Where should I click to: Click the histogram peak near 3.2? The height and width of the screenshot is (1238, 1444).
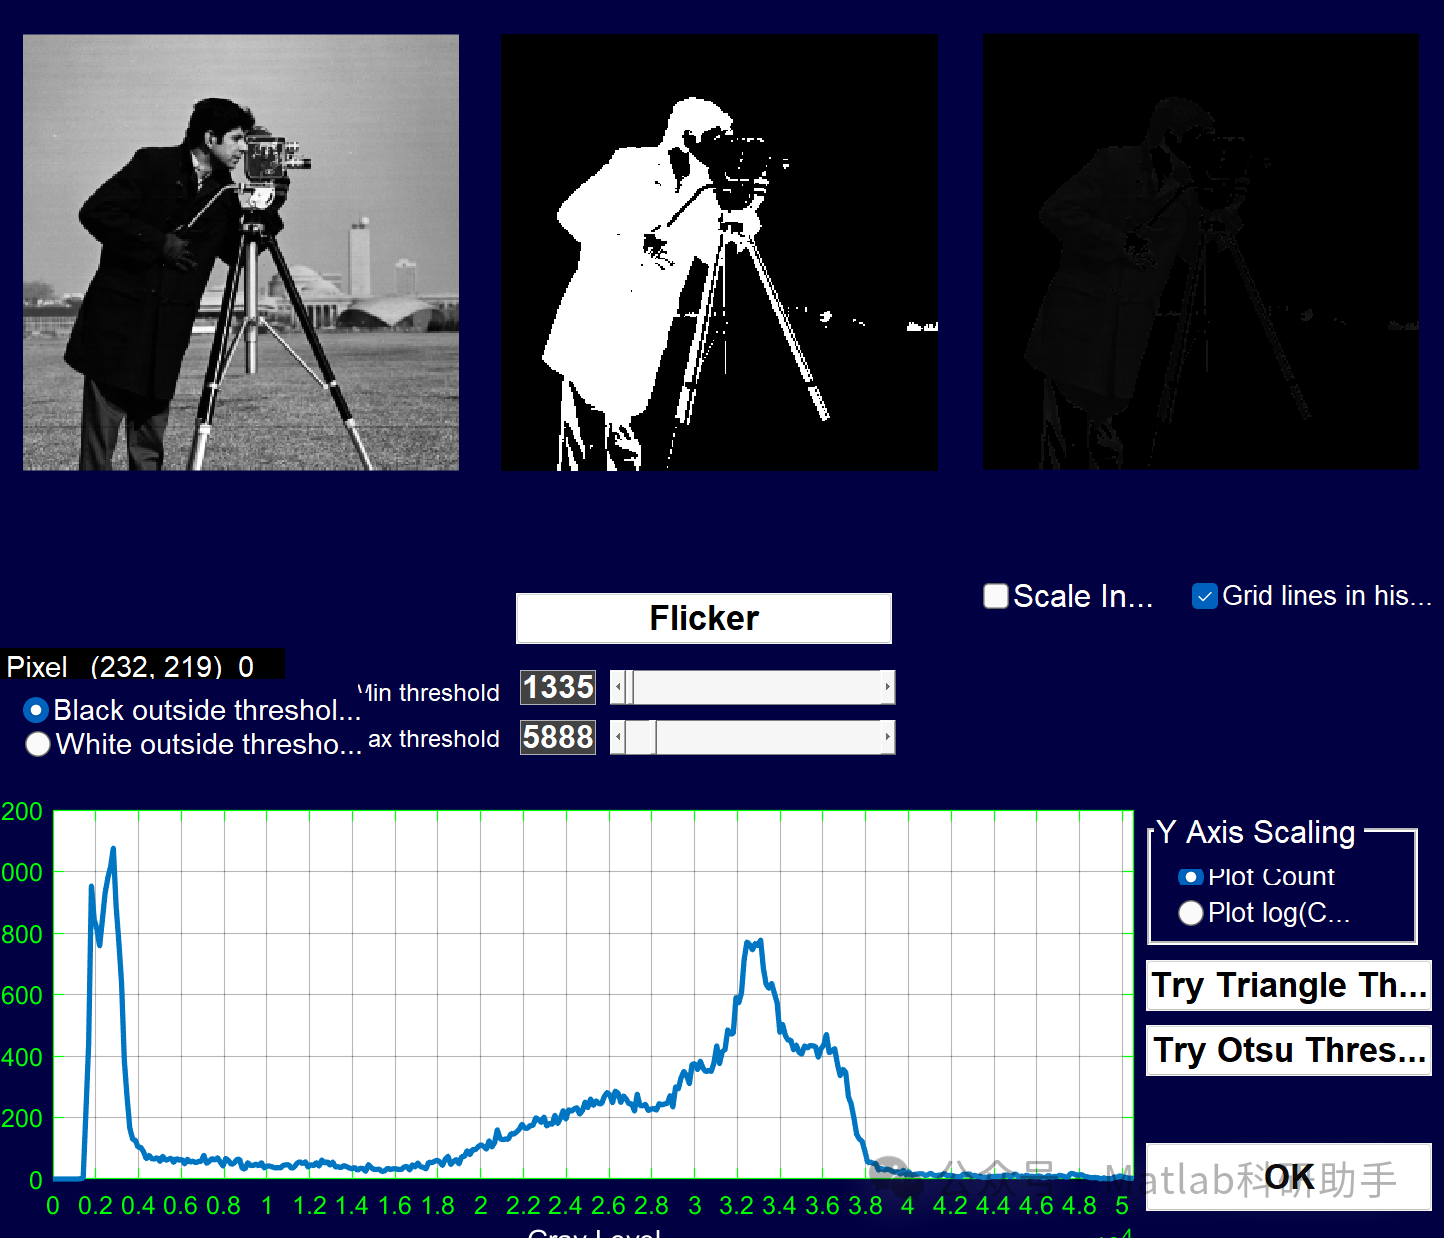click(753, 942)
